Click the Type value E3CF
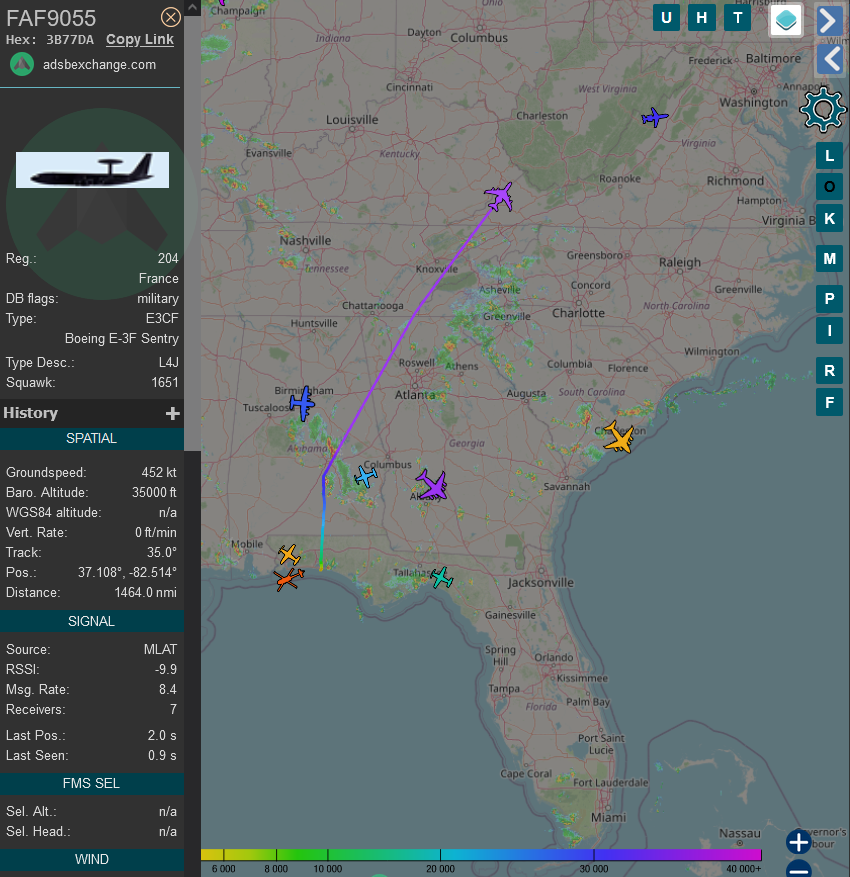Viewport: 850px width, 877px height. [x=162, y=319]
